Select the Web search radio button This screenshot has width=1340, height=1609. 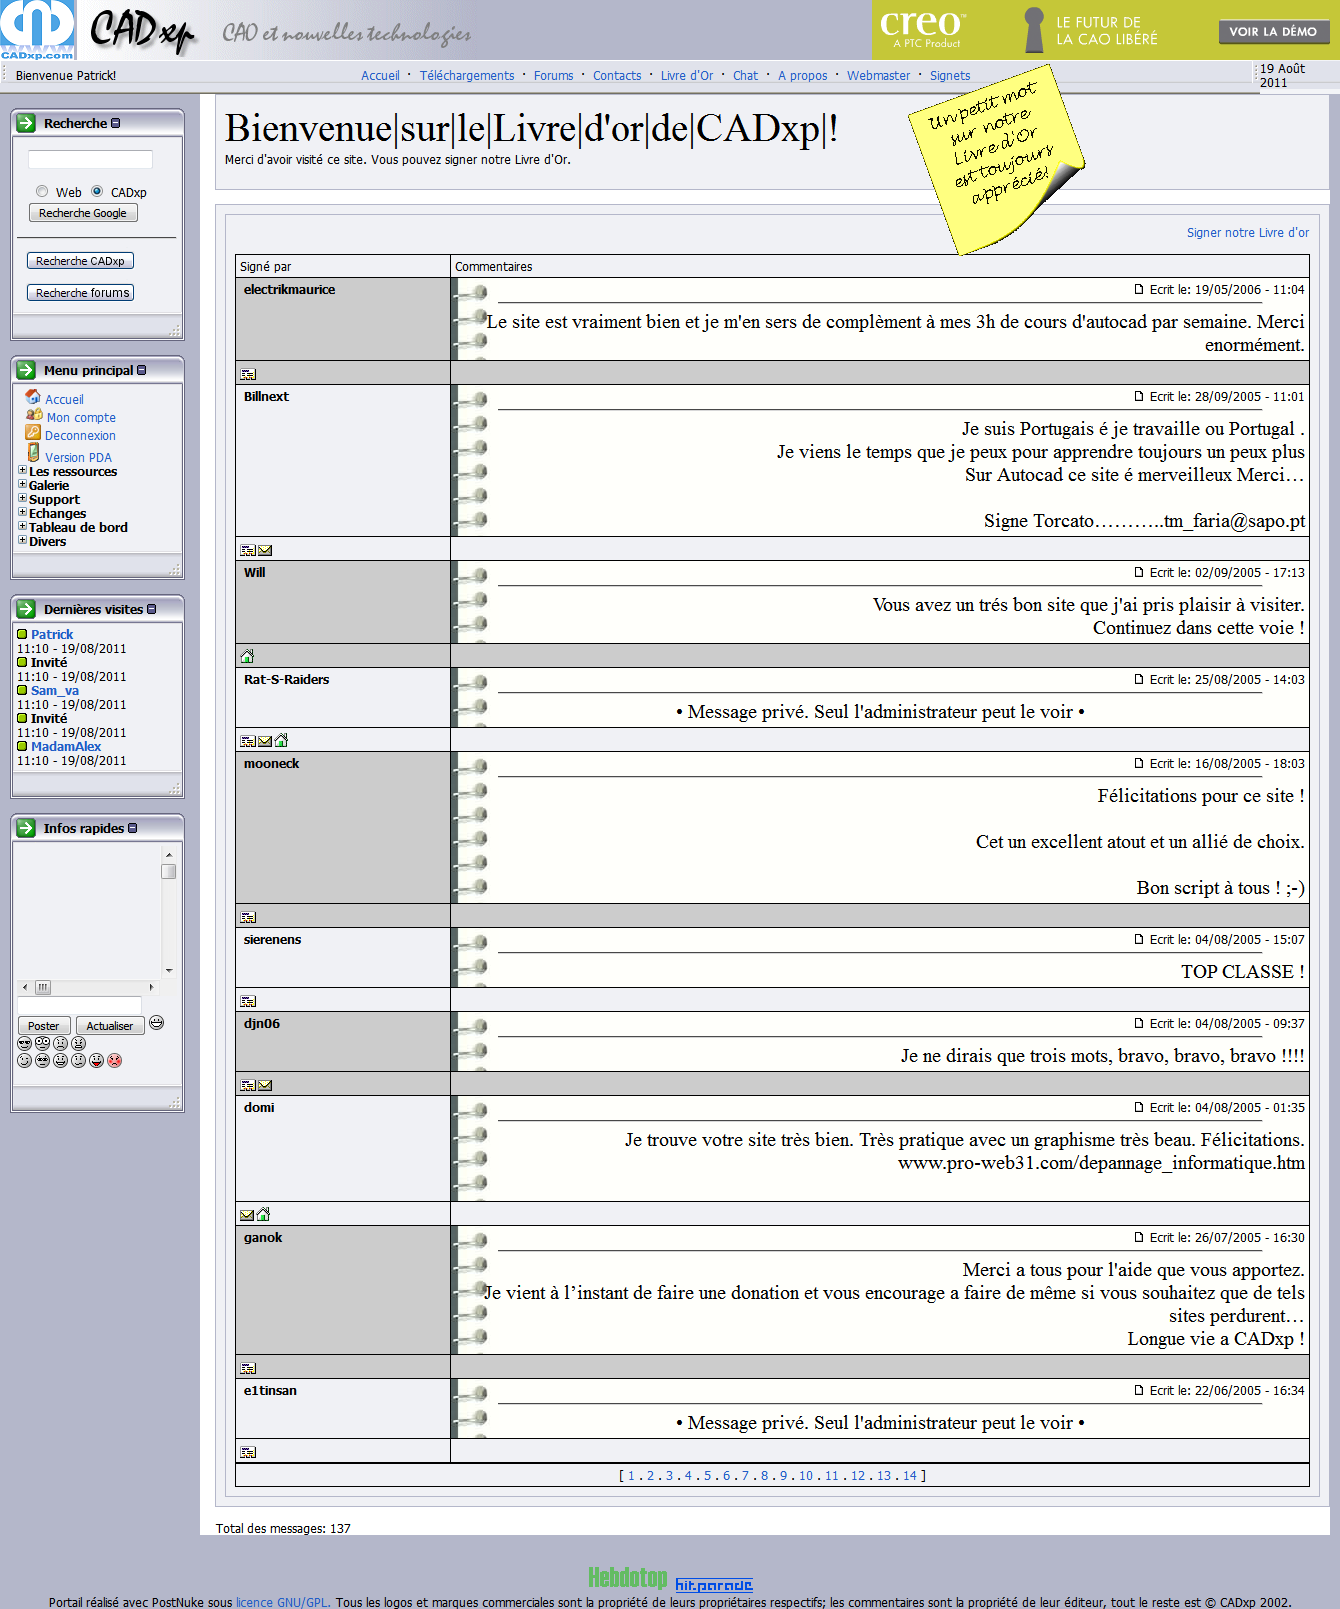coord(42,191)
